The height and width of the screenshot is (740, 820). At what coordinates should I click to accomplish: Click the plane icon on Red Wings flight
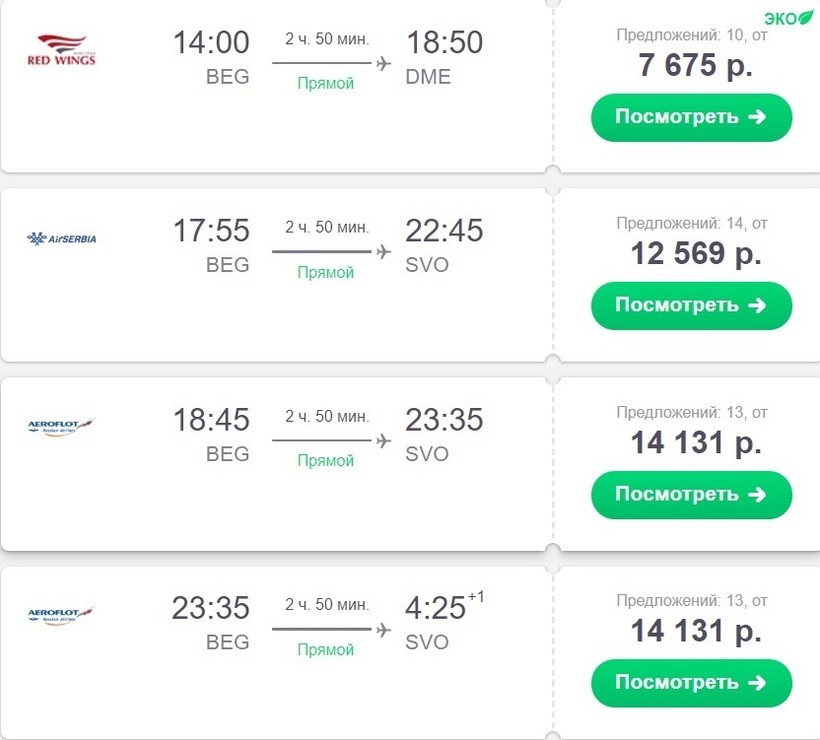click(382, 63)
